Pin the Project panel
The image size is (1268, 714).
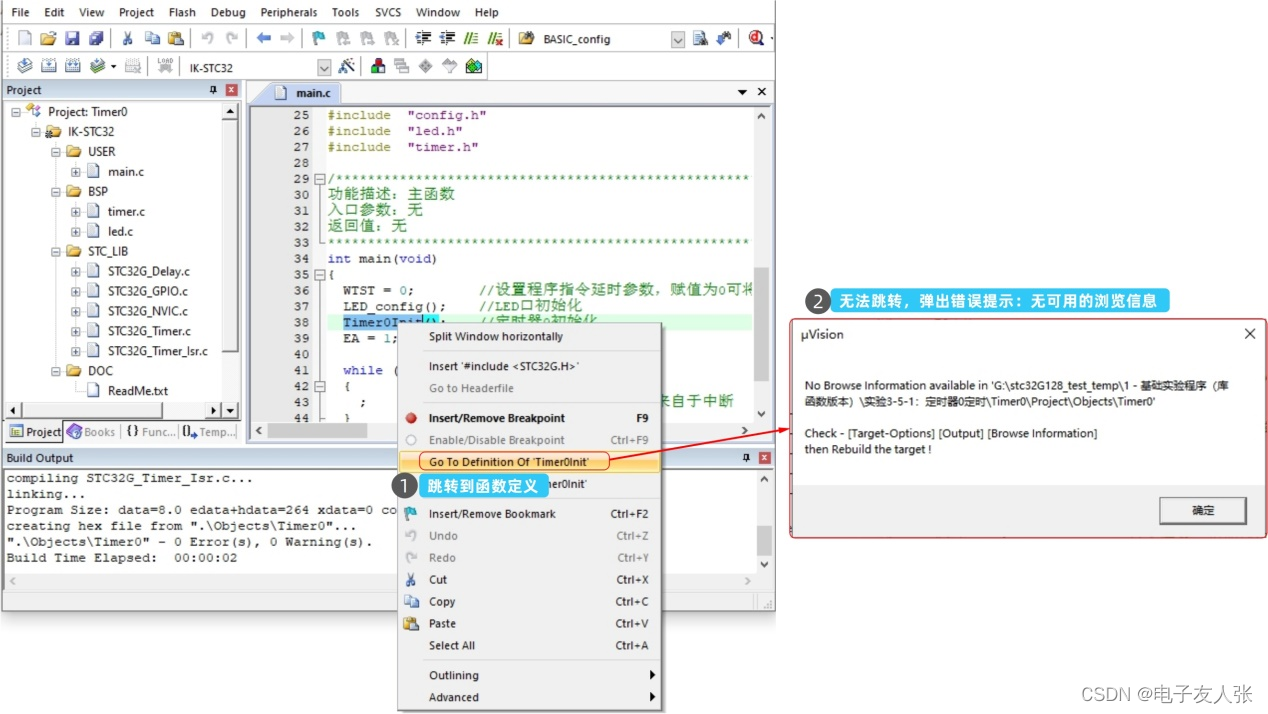tap(213, 90)
